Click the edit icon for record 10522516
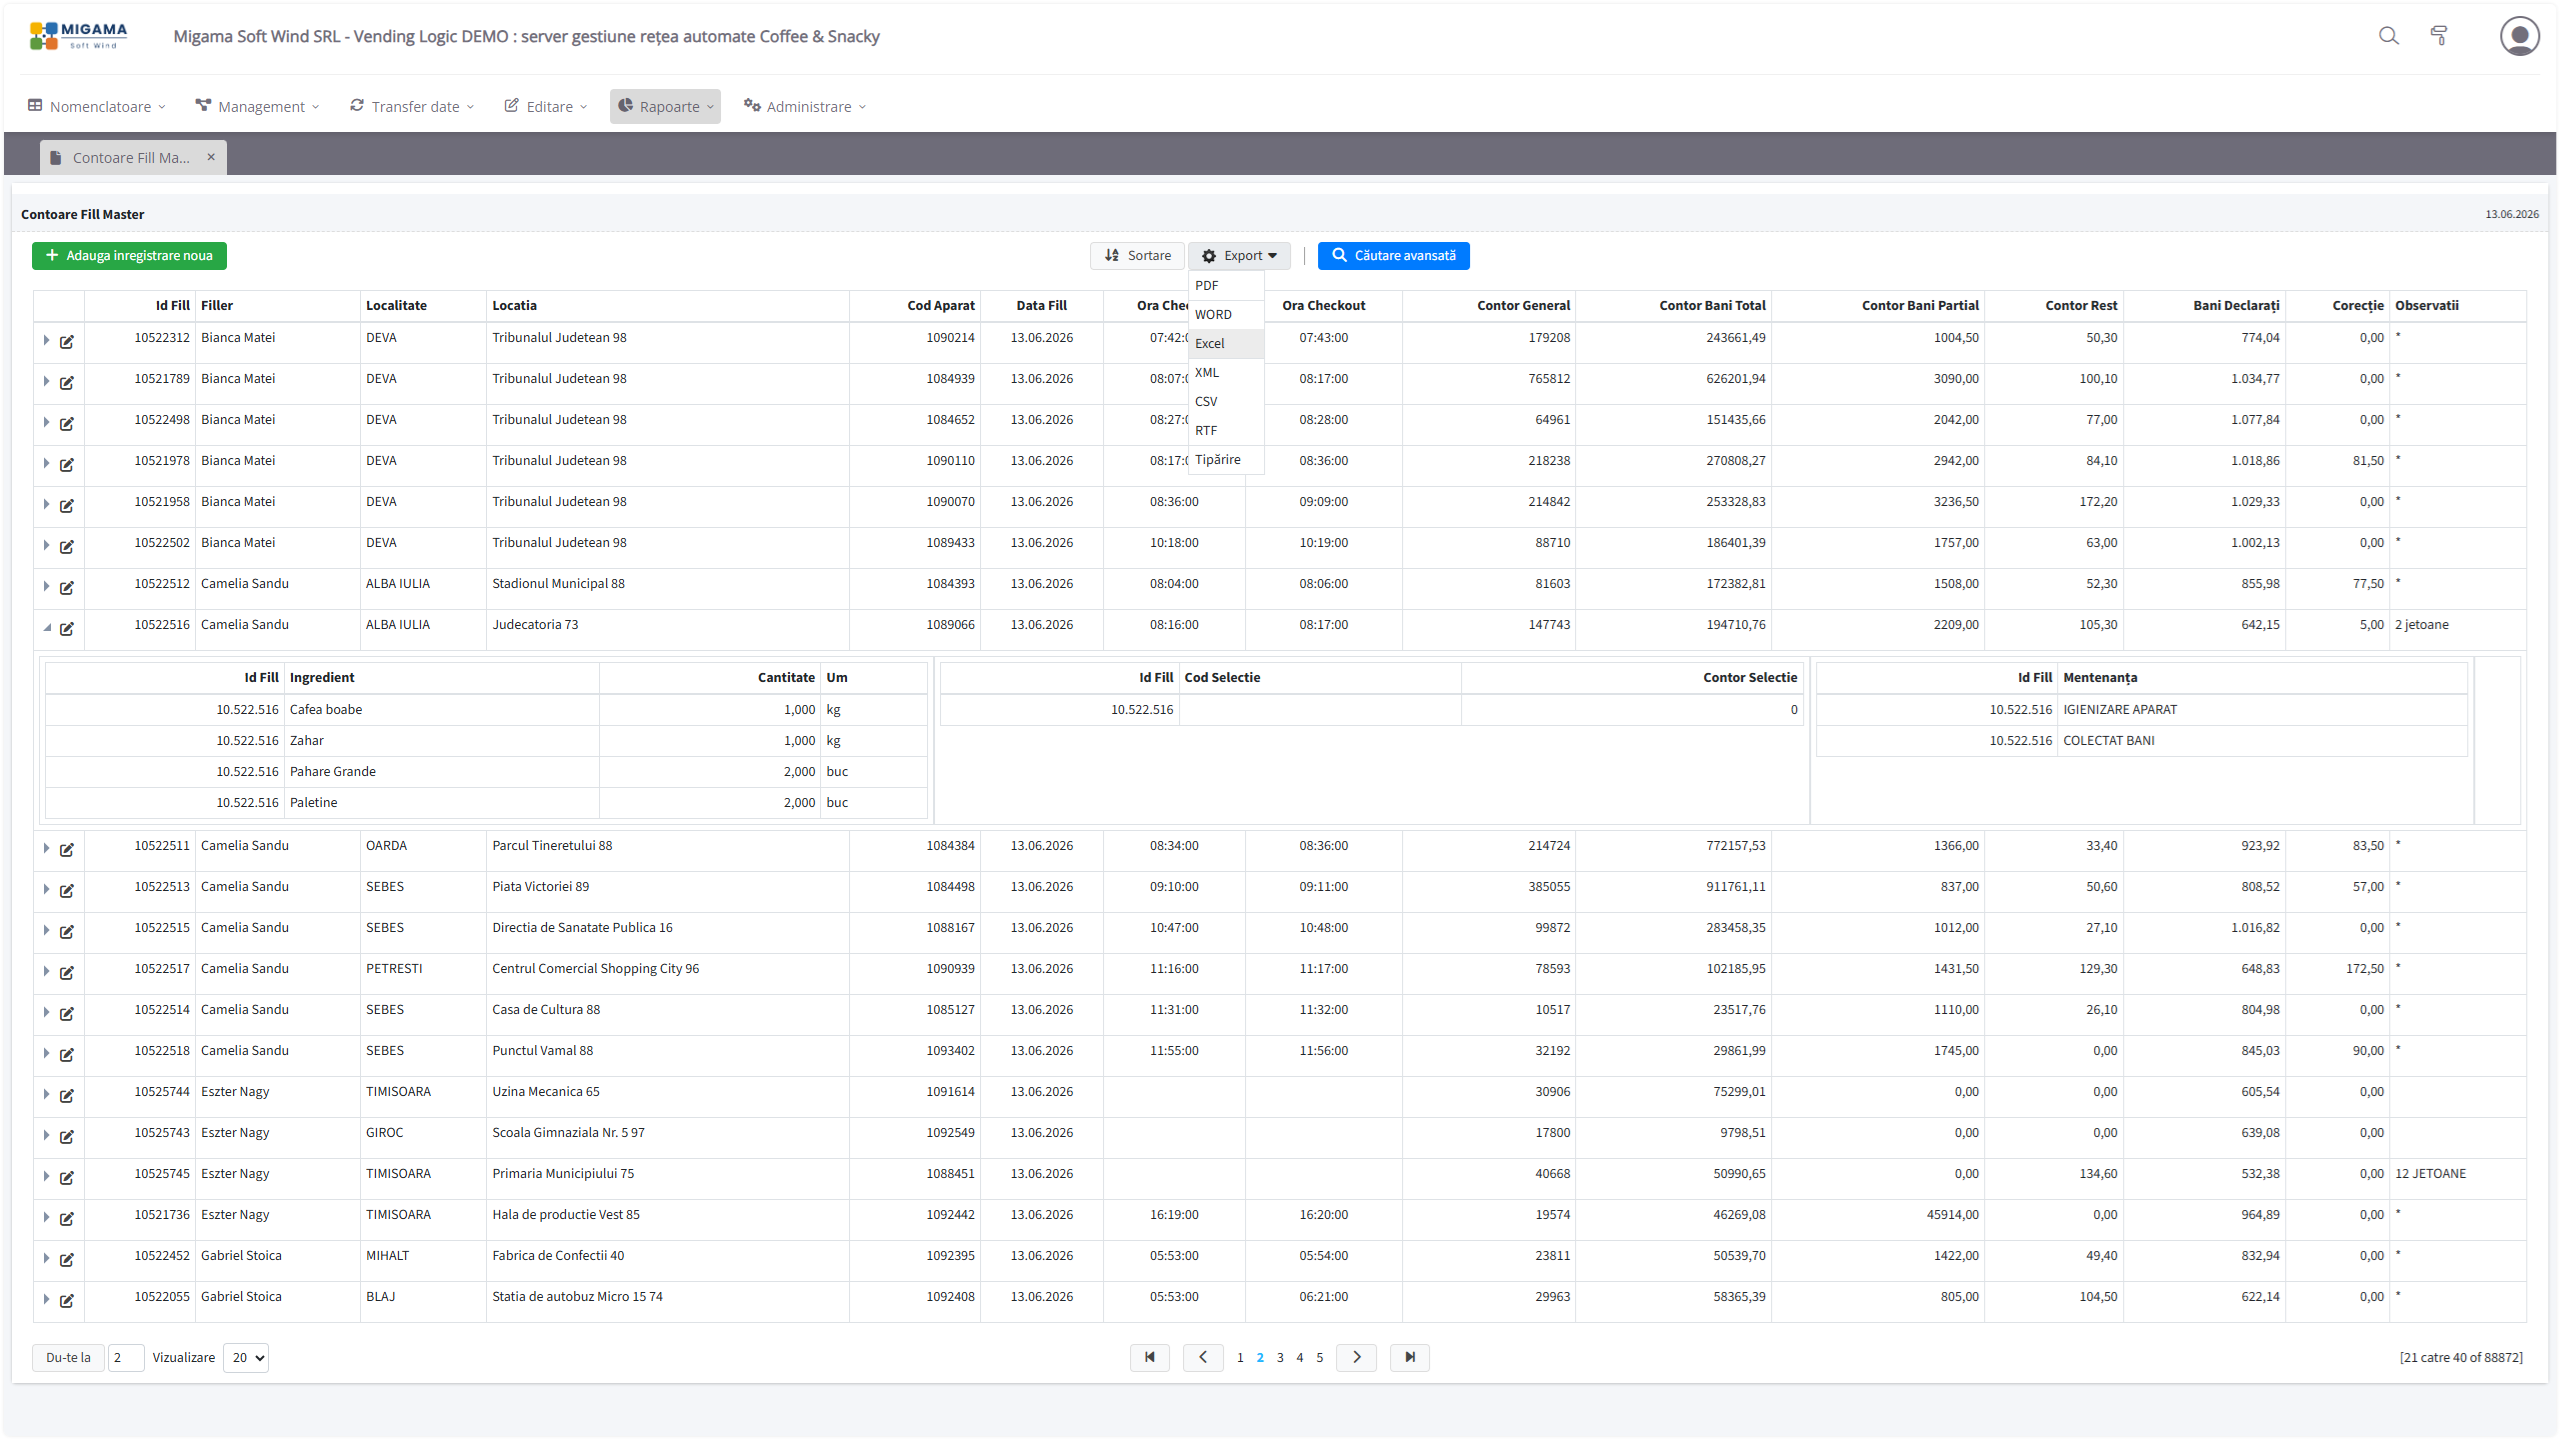 (67, 629)
